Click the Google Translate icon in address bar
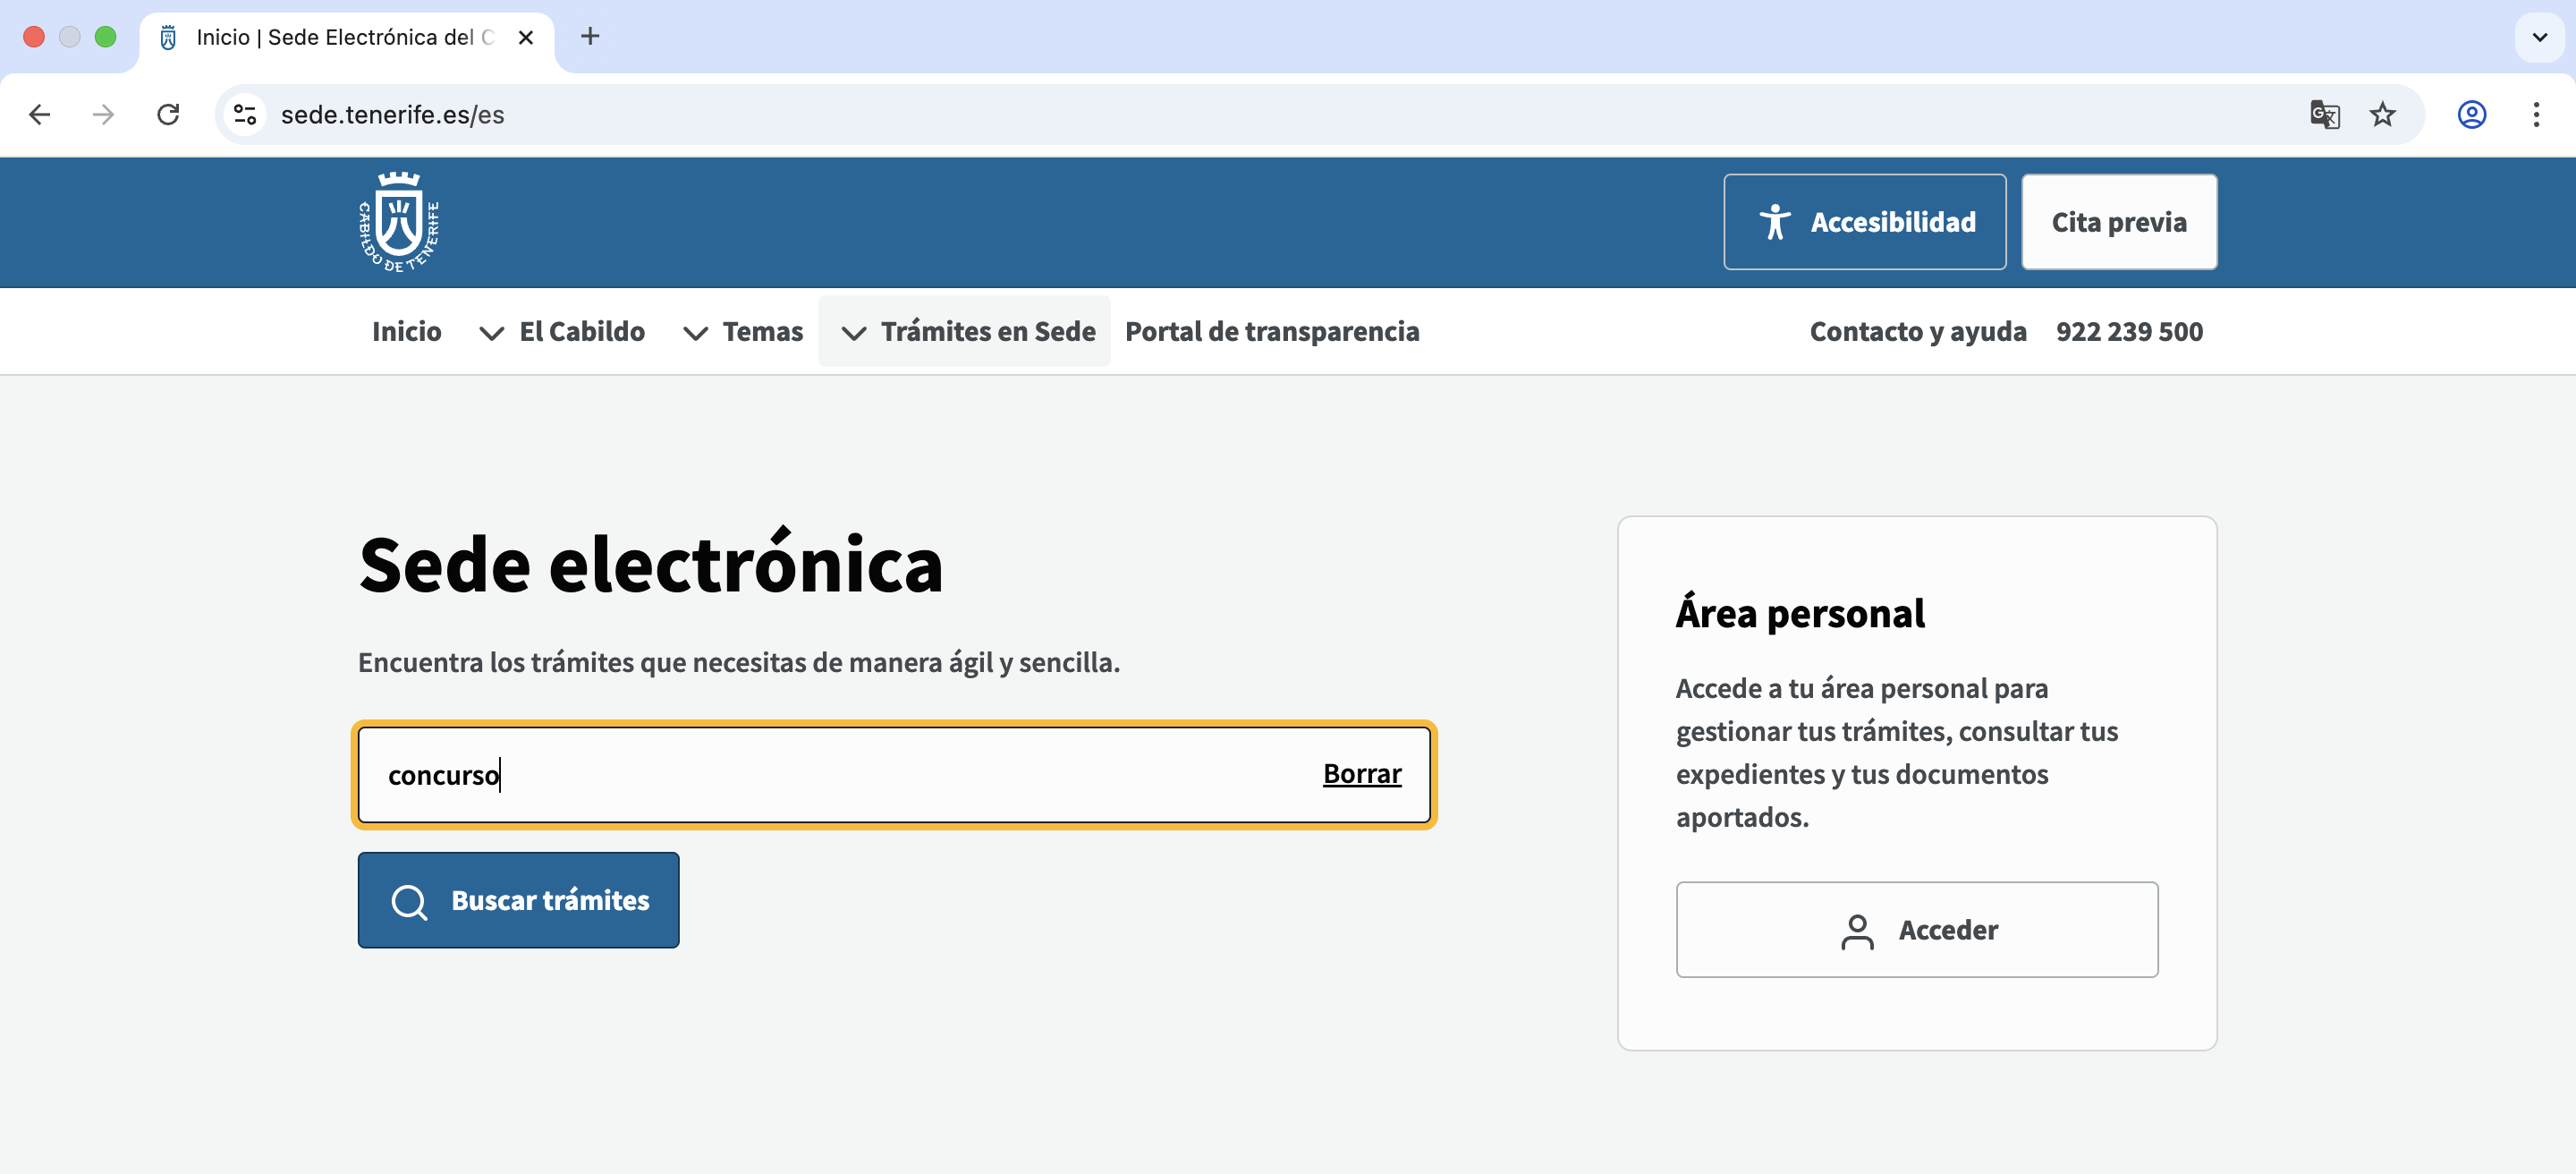This screenshot has height=1174, width=2576. (2324, 115)
